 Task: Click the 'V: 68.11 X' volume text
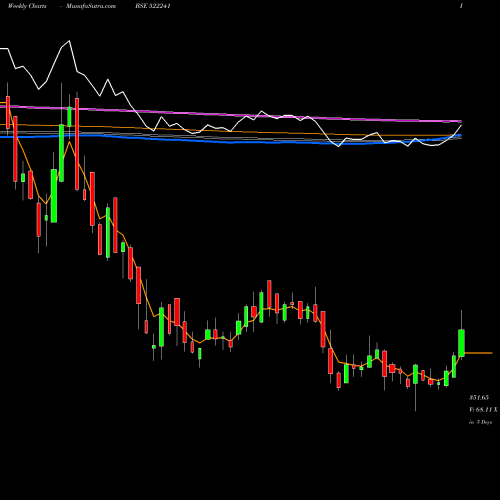(483, 409)
